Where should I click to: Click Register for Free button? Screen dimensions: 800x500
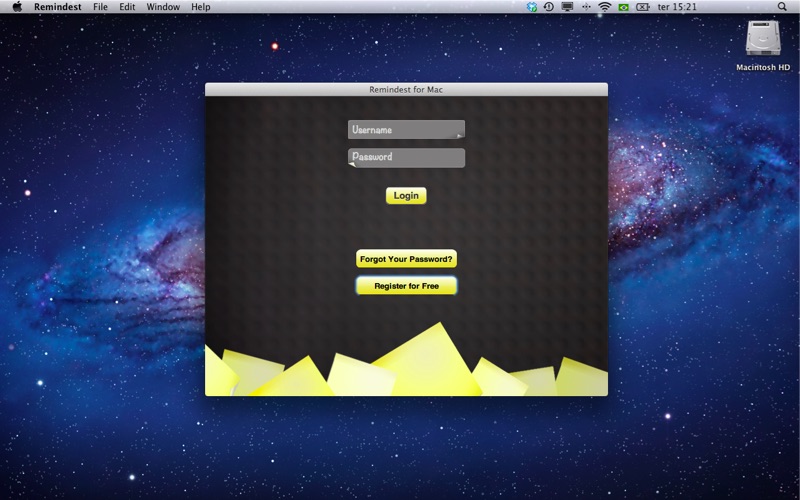click(x=406, y=286)
